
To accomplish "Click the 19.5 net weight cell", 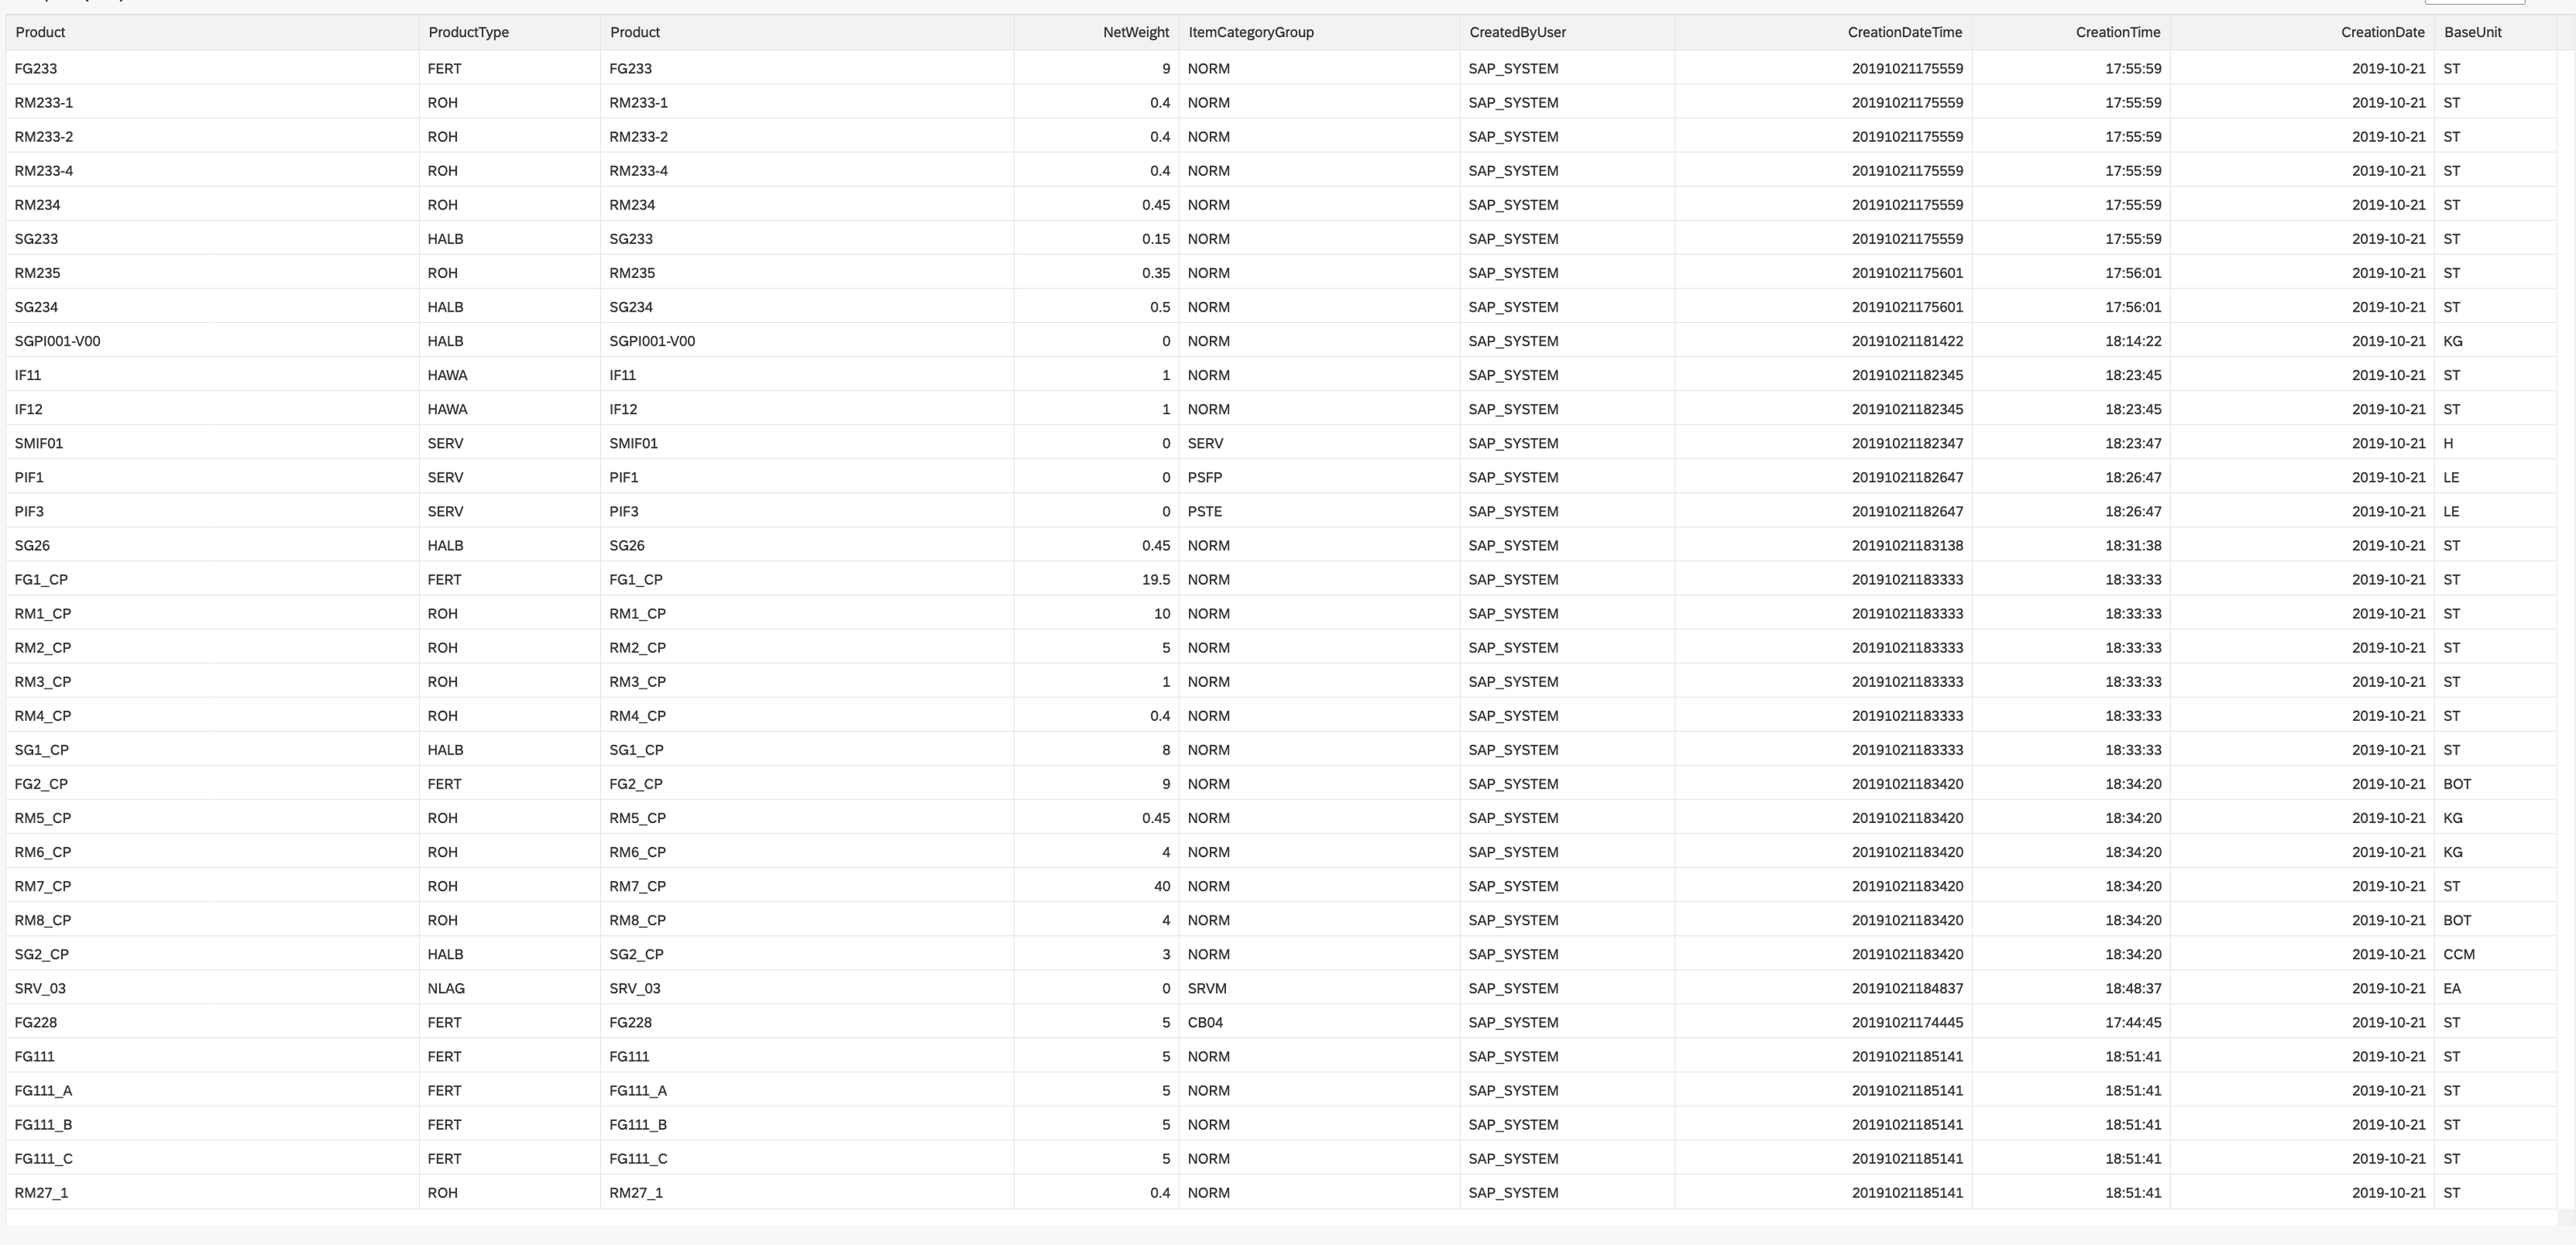I will pyautogui.click(x=1155, y=579).
